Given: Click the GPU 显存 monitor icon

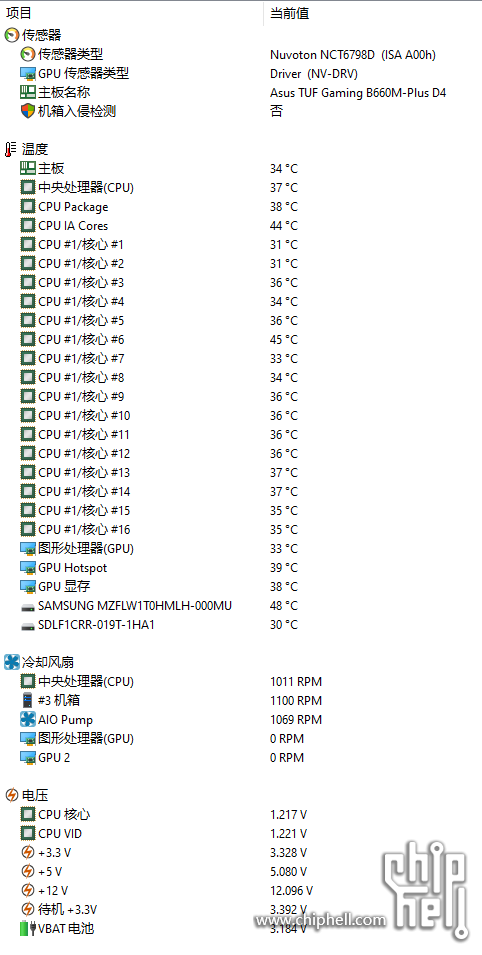Looking at the screenshot, I should pyautogui.click(x=28, y=587).
